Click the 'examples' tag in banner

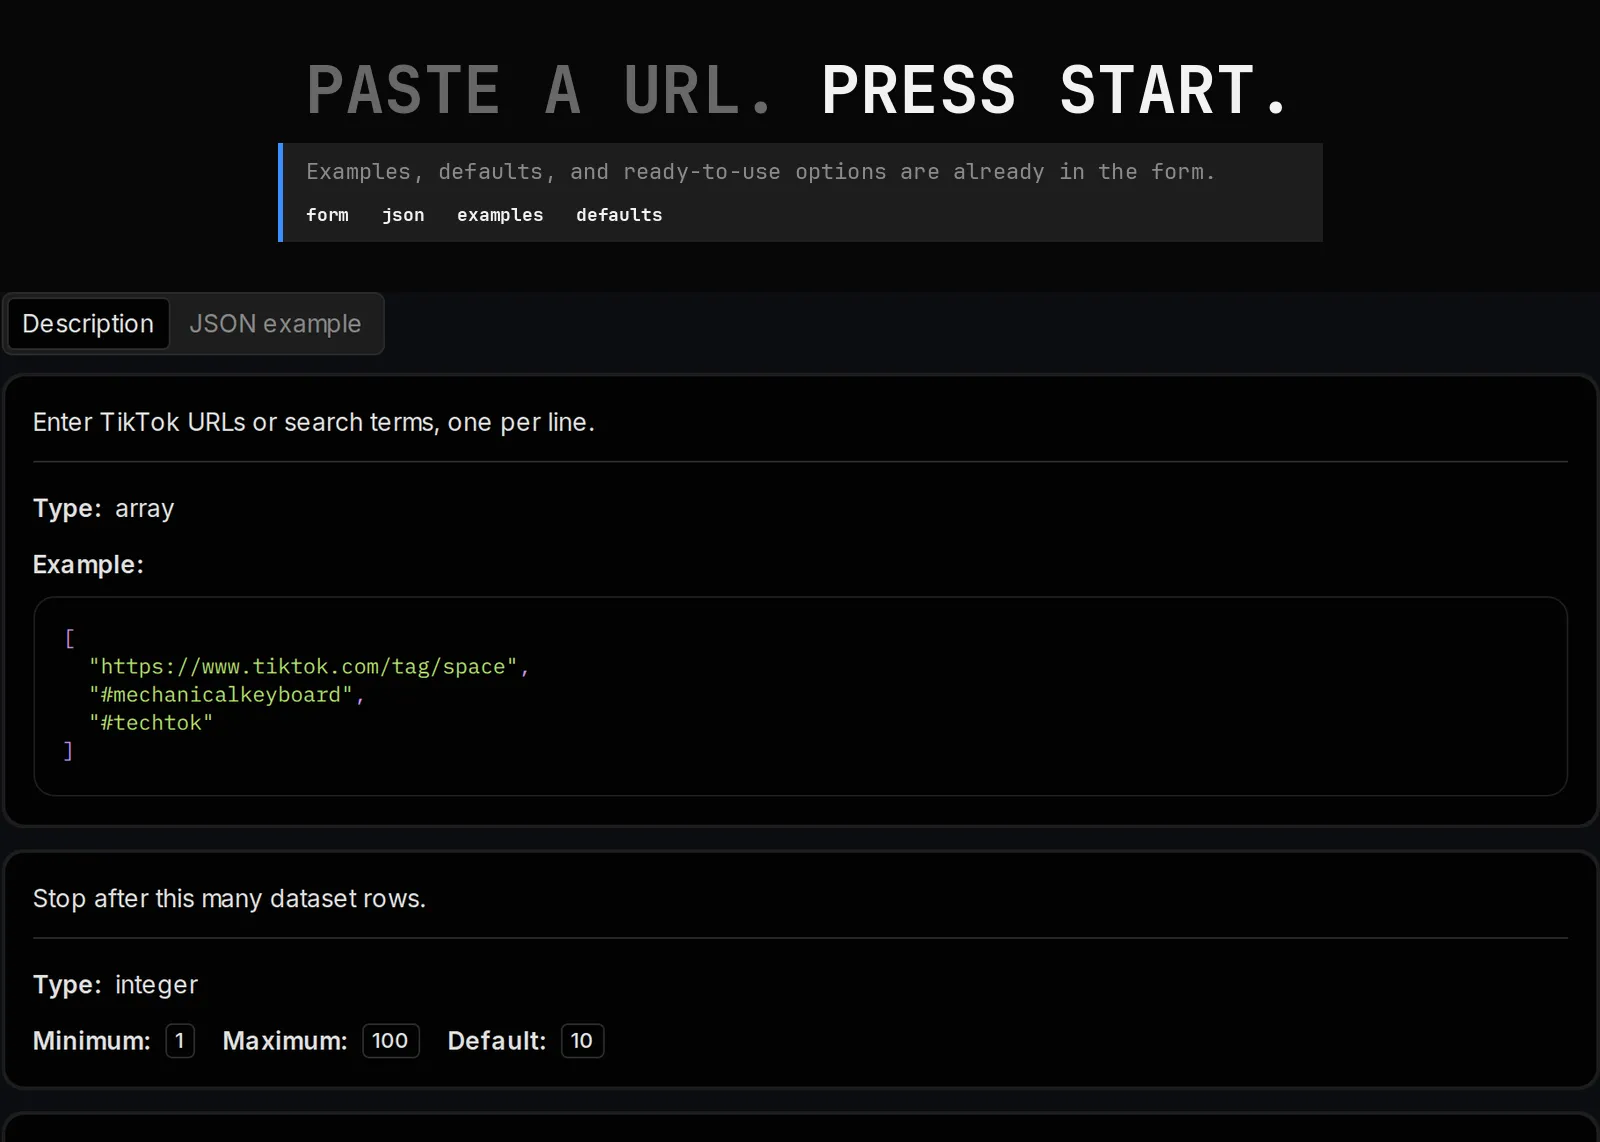[500, 215]
